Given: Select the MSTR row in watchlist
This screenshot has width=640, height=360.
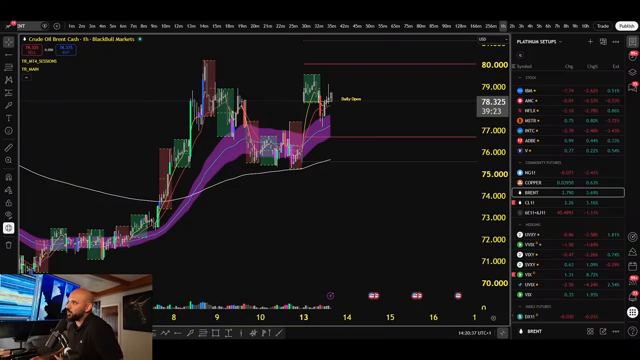Looking at the screenshot, I should [568, 121].
